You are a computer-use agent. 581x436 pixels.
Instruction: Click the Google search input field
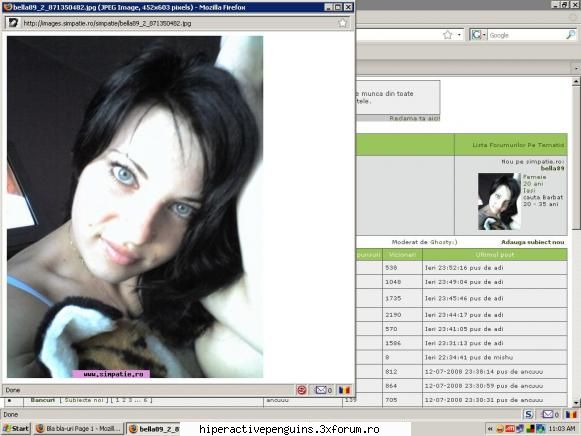526,35
